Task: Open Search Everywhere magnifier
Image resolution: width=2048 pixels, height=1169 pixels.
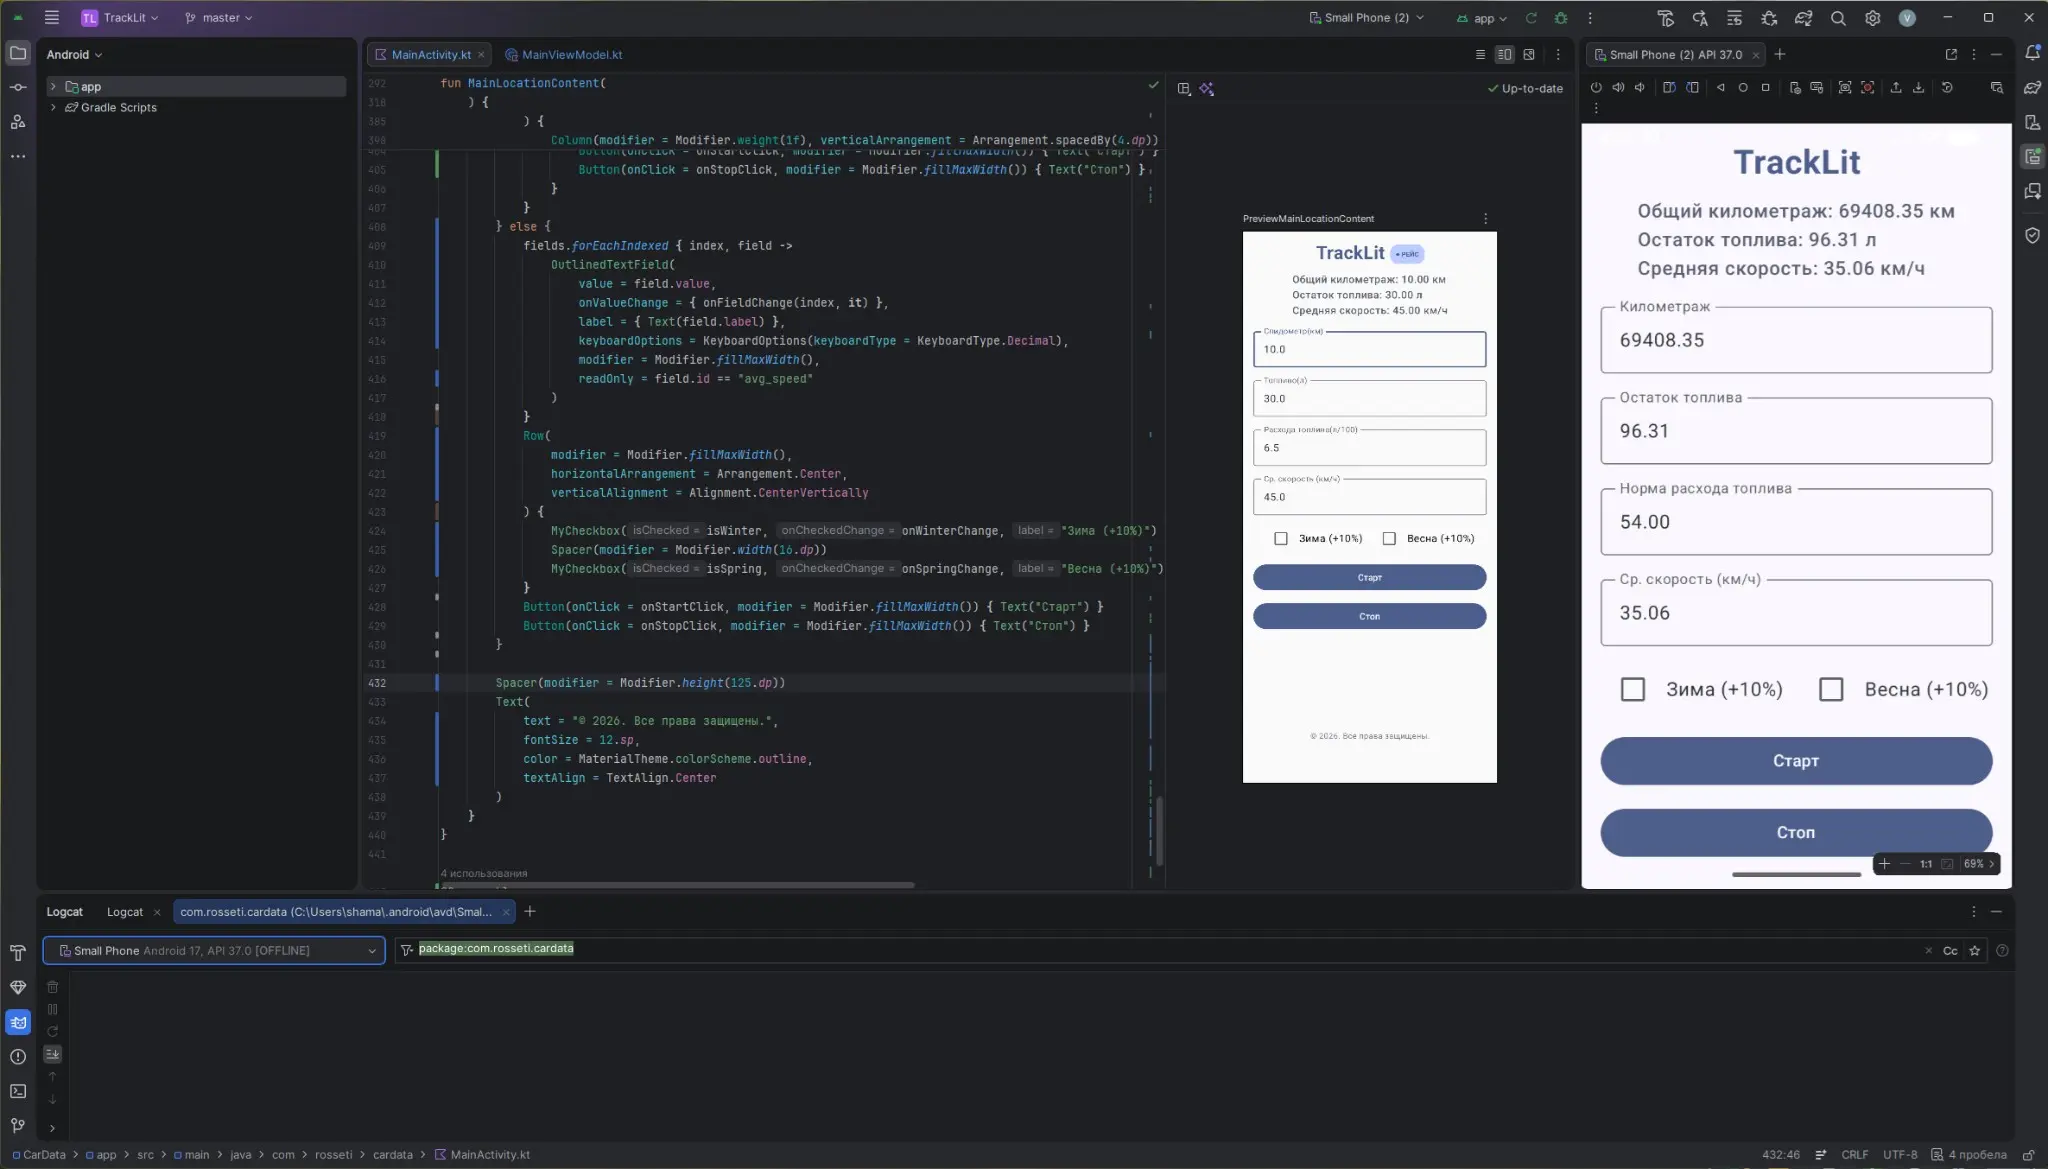Action: point(1838,18)
